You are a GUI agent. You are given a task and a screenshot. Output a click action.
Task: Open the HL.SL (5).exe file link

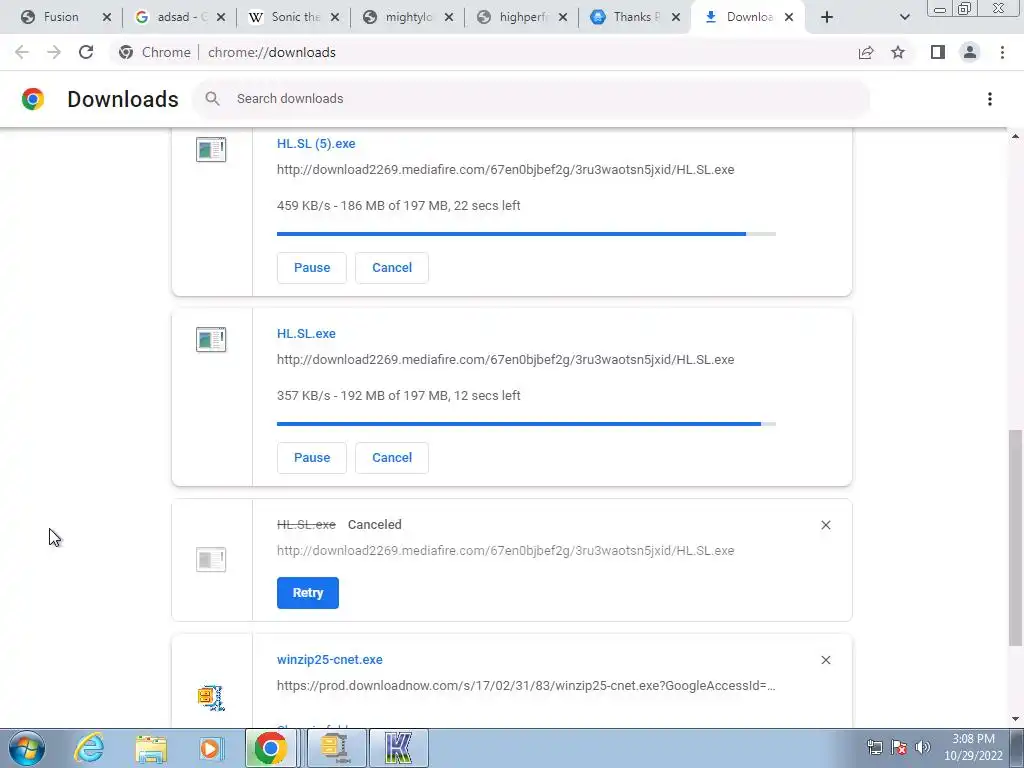(x=316, y=144)
